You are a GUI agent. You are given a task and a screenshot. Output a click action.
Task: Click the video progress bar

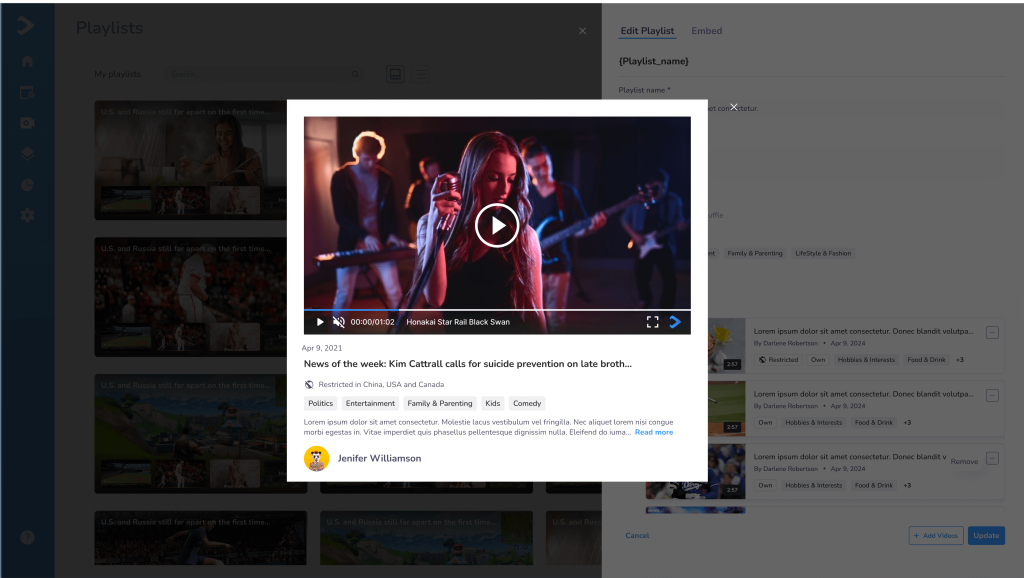tap(497, 310)
